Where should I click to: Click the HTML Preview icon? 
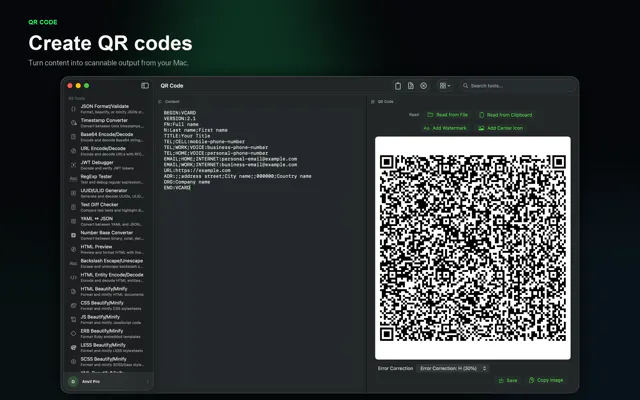[73, 249]
